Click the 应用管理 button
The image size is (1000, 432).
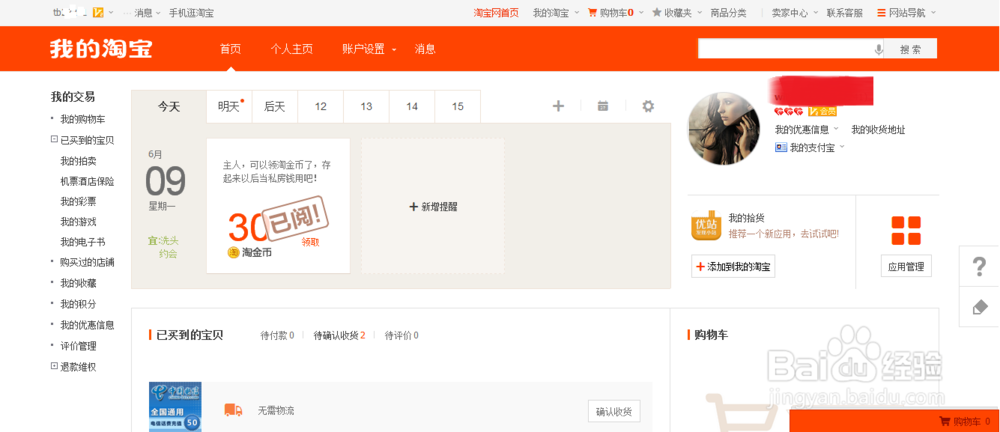[906, 267]
